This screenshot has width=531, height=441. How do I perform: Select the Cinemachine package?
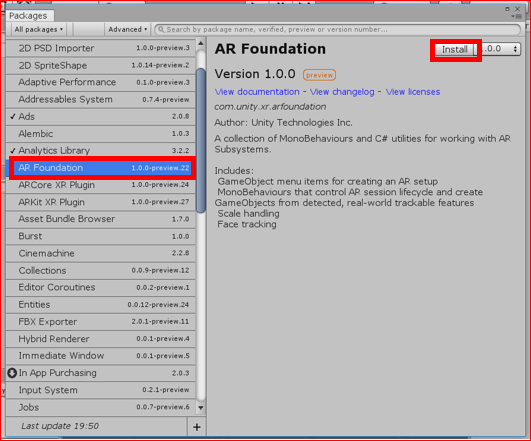click(101, 253)
